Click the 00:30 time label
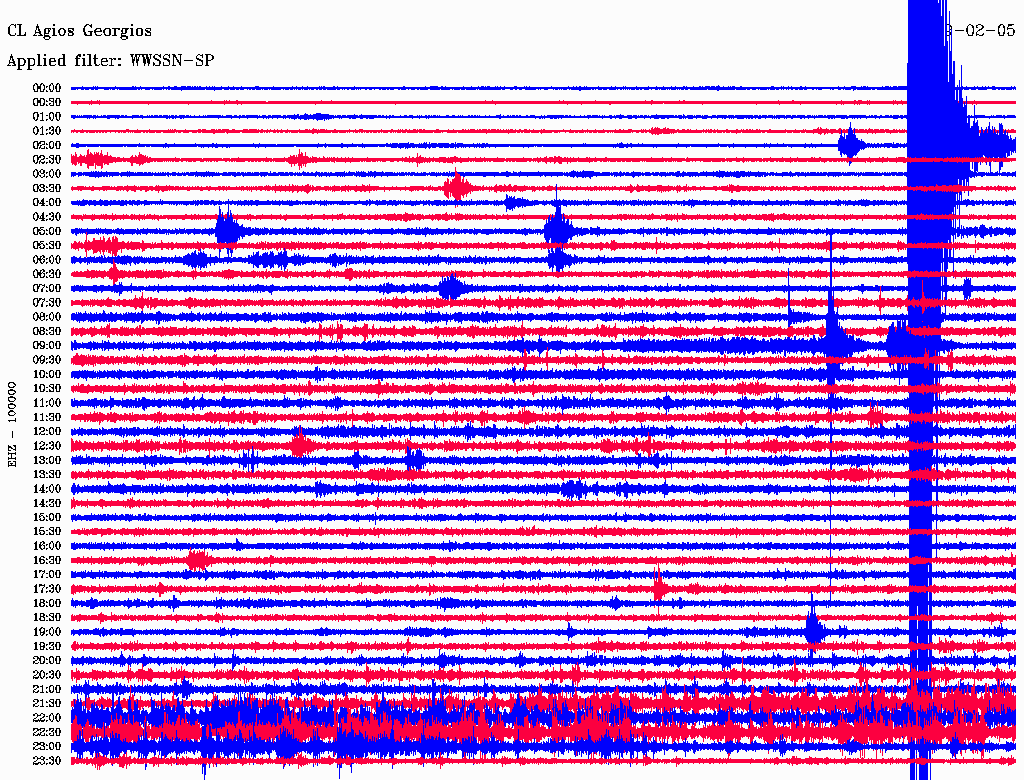The height and width of the screenshot is (780, 1024). (x=47, y=103)
